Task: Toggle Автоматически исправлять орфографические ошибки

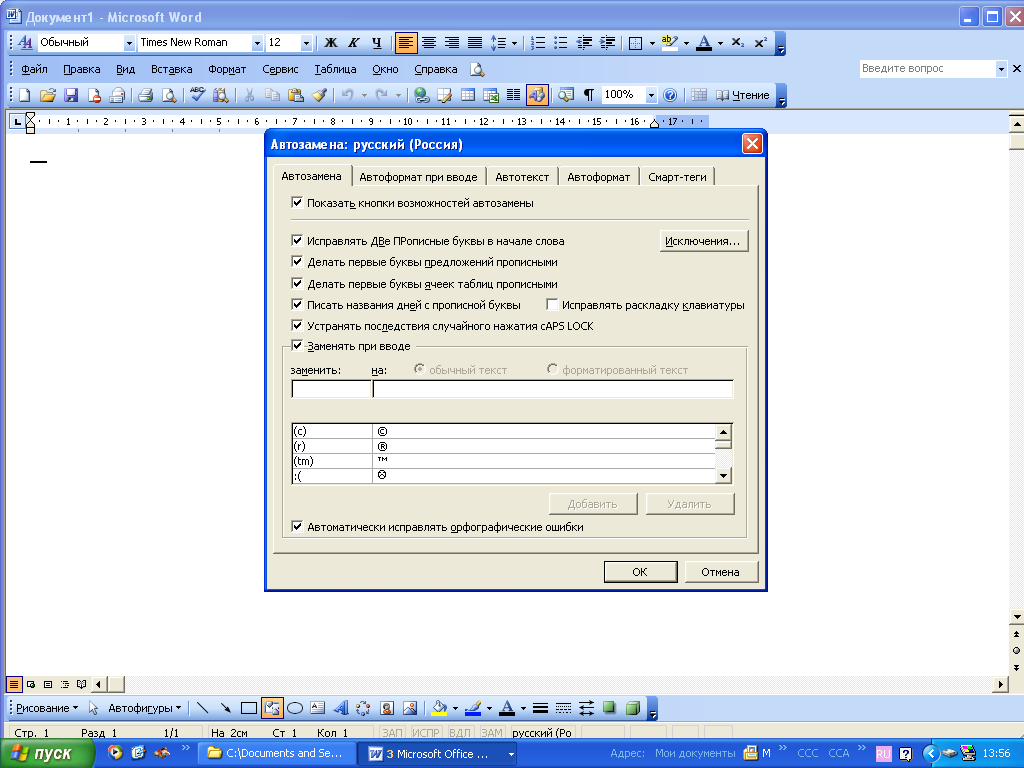Action: (x=297, y=526)
